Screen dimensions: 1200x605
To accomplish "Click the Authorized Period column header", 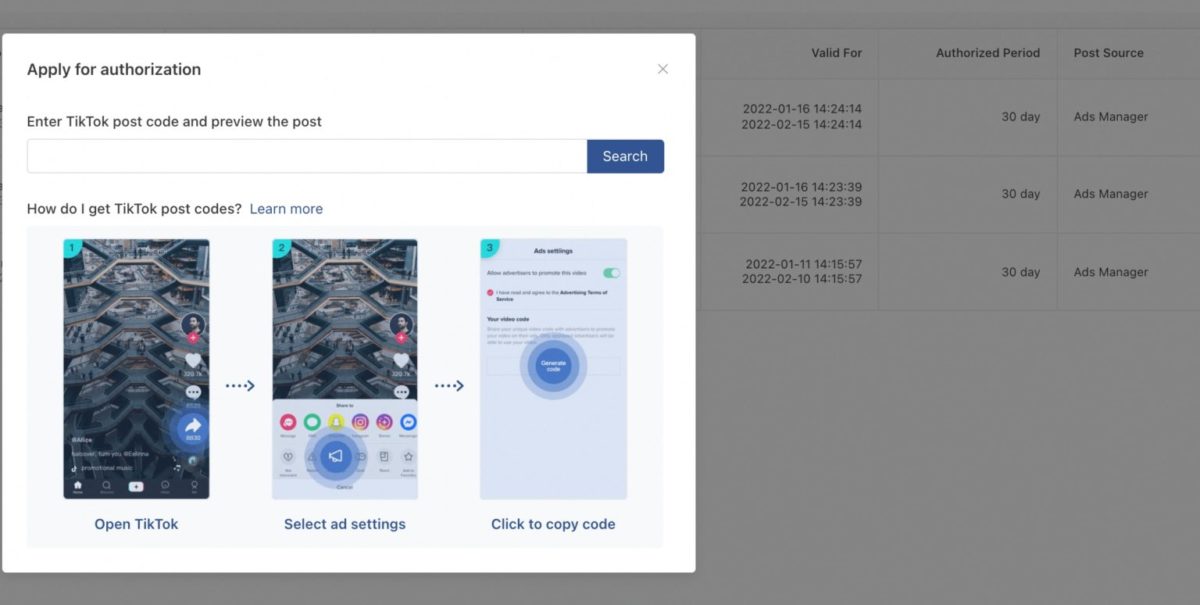I will (x=988, y=53).
